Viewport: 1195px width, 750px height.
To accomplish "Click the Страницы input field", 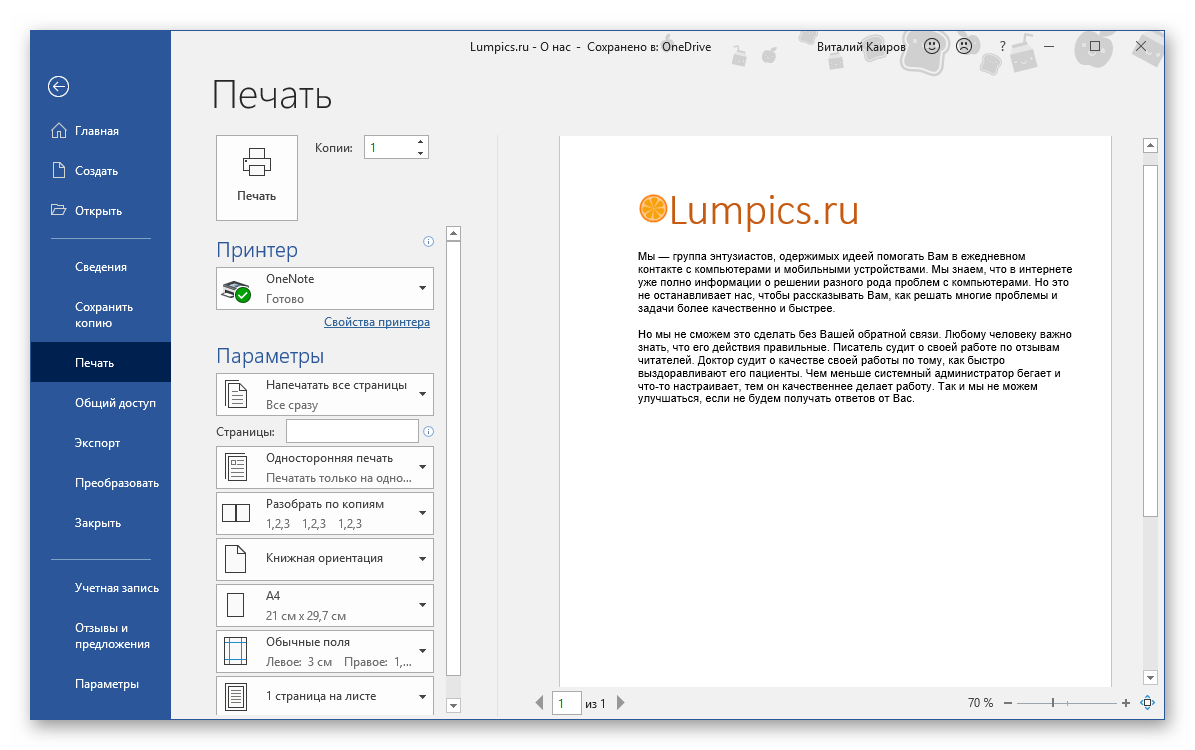I will click(x=352, y=431).
